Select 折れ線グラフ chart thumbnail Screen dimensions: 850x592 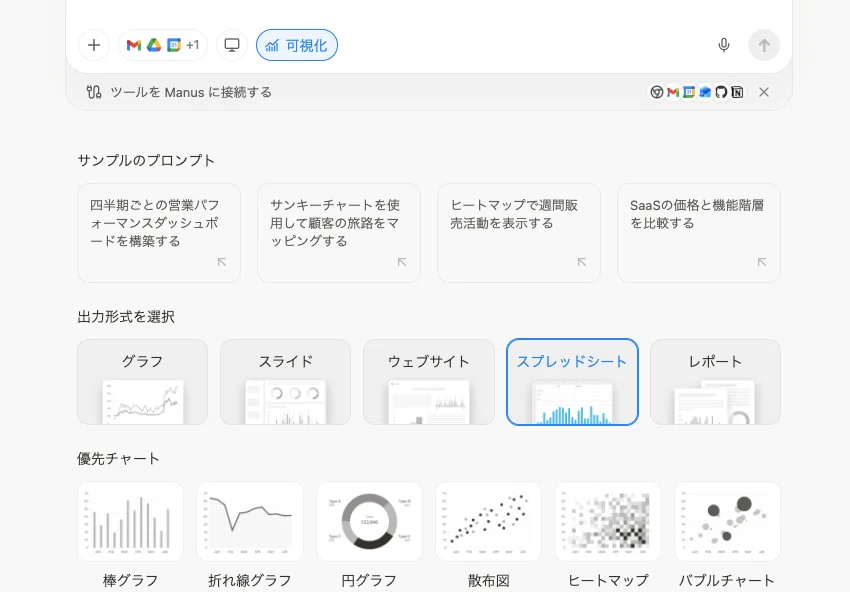[250, 522]
